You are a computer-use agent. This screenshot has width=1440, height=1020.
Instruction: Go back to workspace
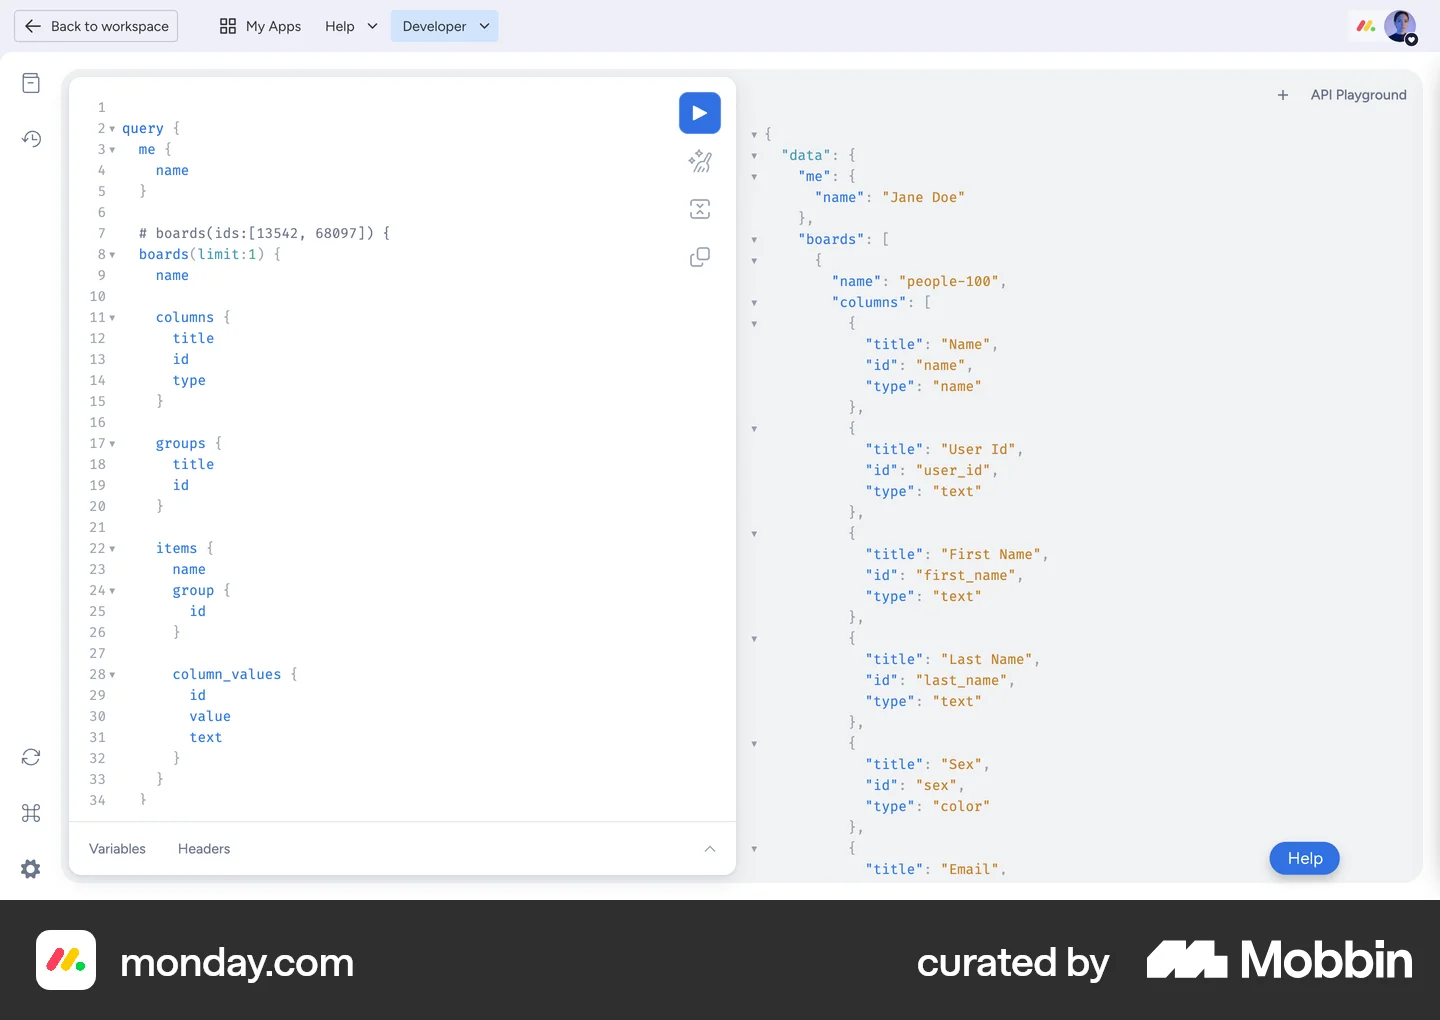(96, 26)
